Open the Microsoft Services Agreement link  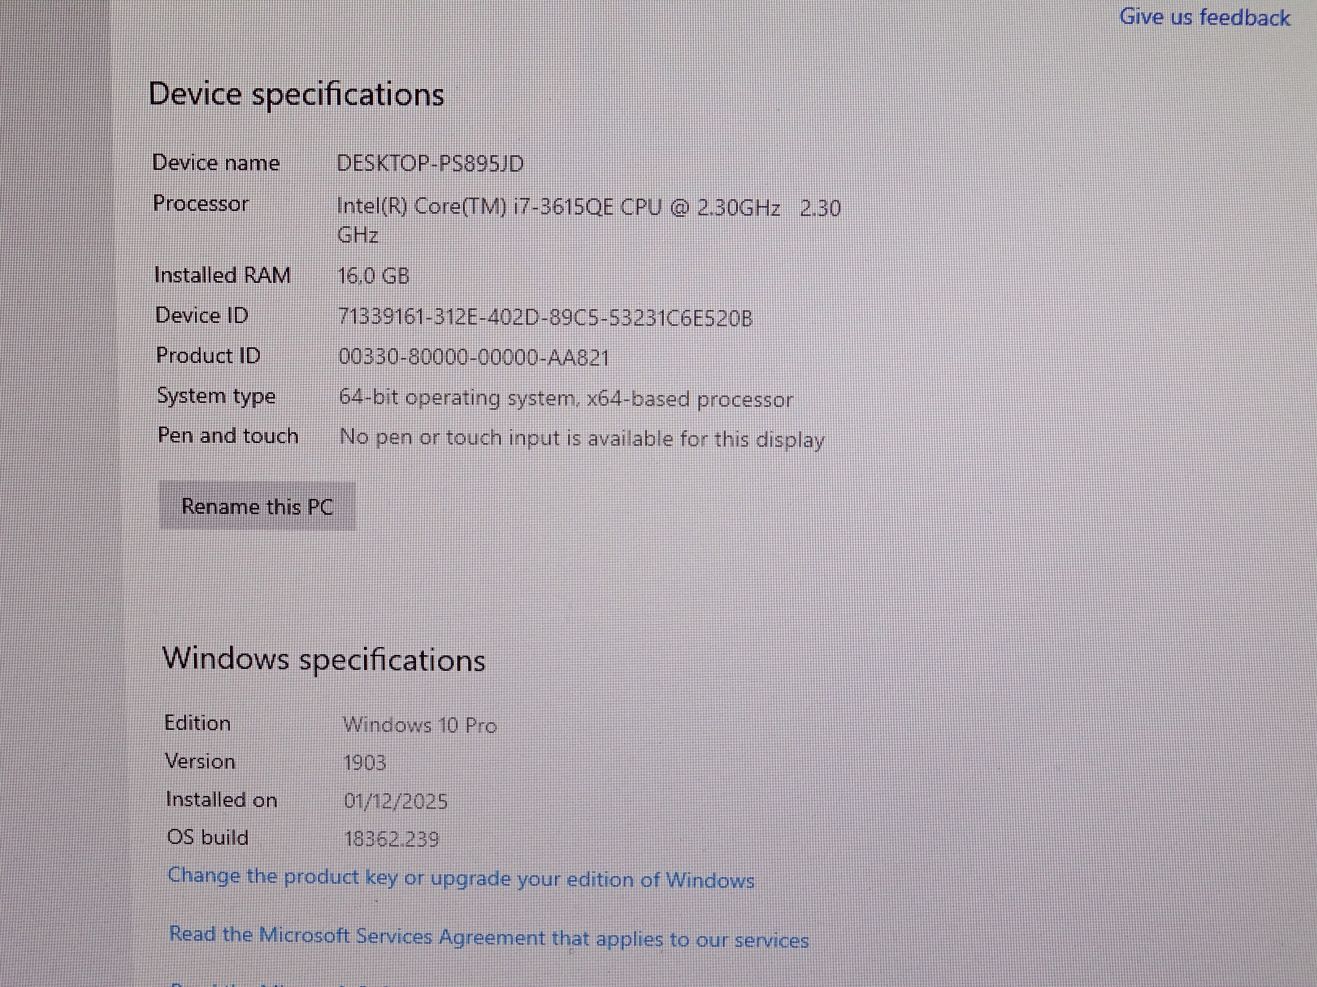pyautogui.click(x=488, y=937)
